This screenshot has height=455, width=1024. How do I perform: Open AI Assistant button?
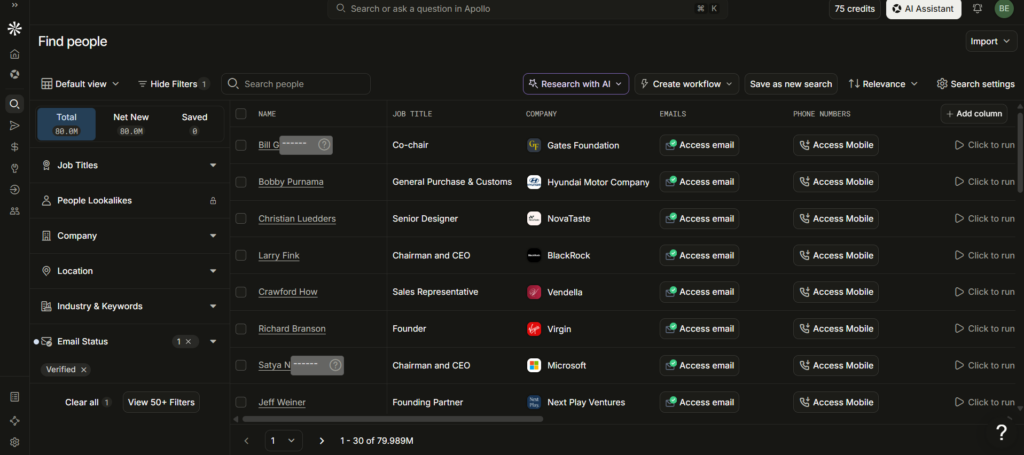(x=923, y=8)
